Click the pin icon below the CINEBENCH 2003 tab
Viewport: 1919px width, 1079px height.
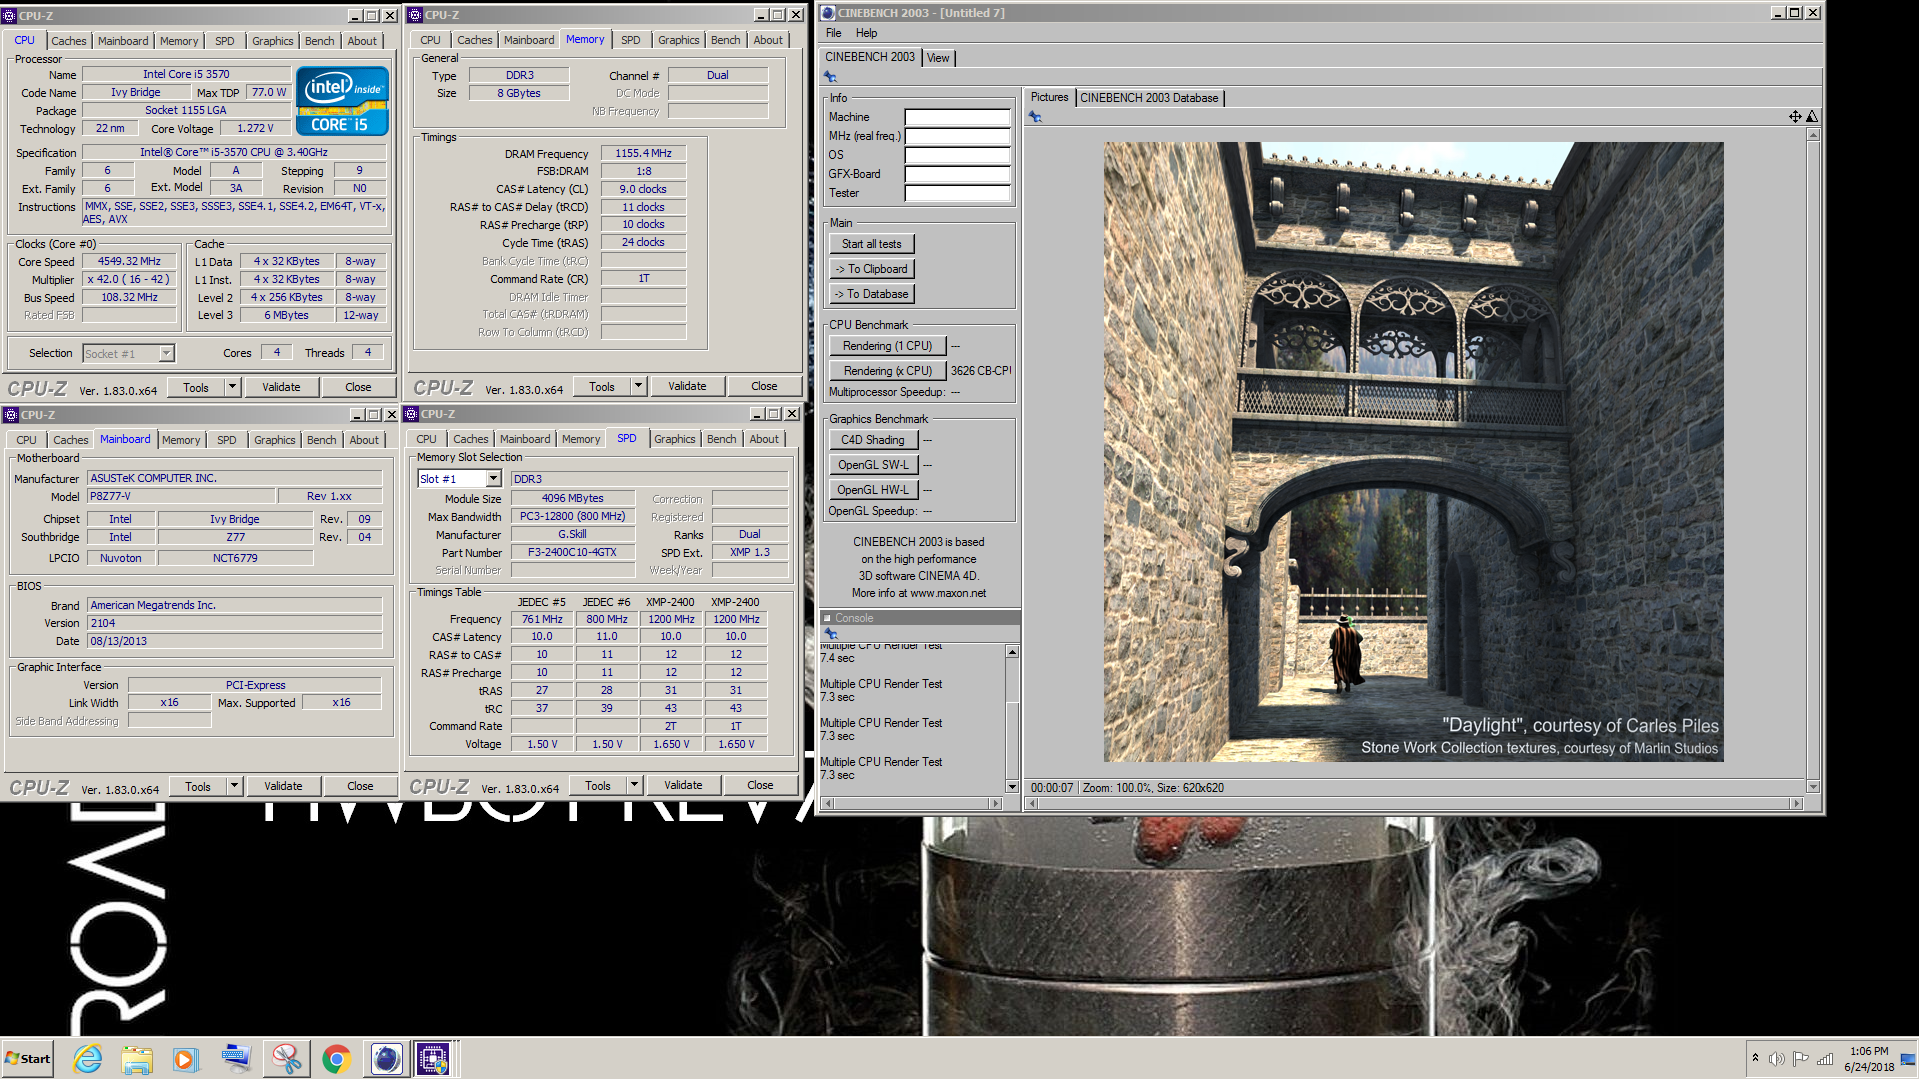(x=830, y=77)
